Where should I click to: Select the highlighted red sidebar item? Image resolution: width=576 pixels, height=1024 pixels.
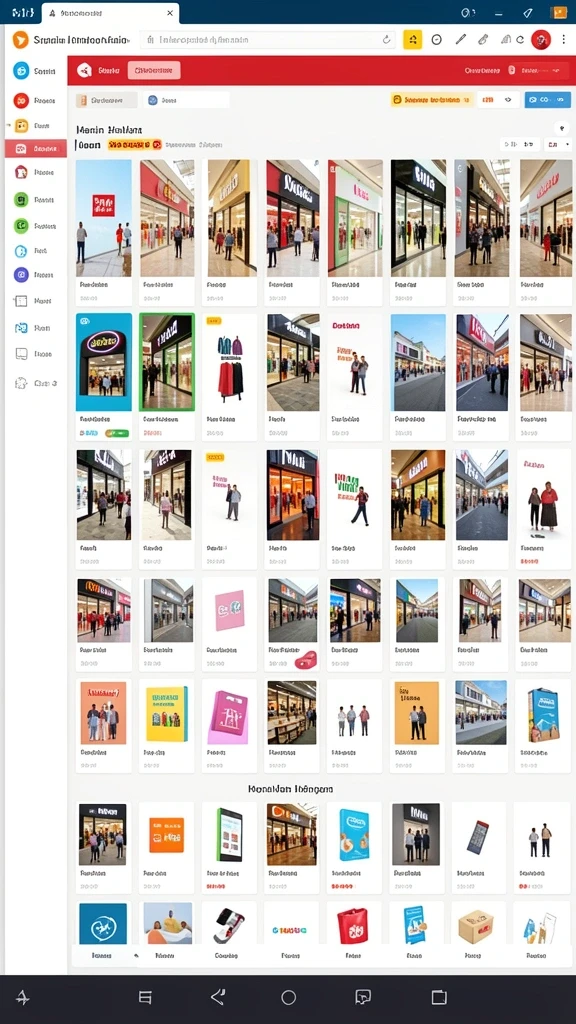pos(36,148)
